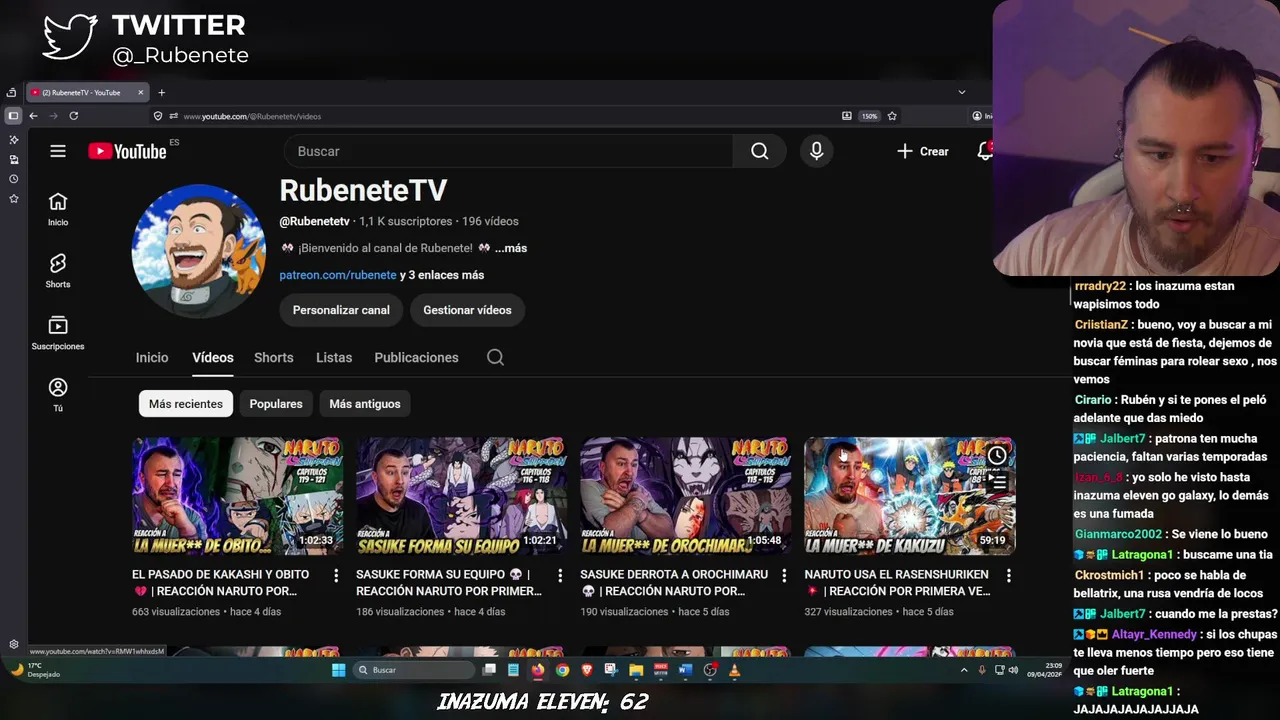This screenshot has height=720, width=1280.
Task: Open the Windows Start menu
Action: point(338,670)
